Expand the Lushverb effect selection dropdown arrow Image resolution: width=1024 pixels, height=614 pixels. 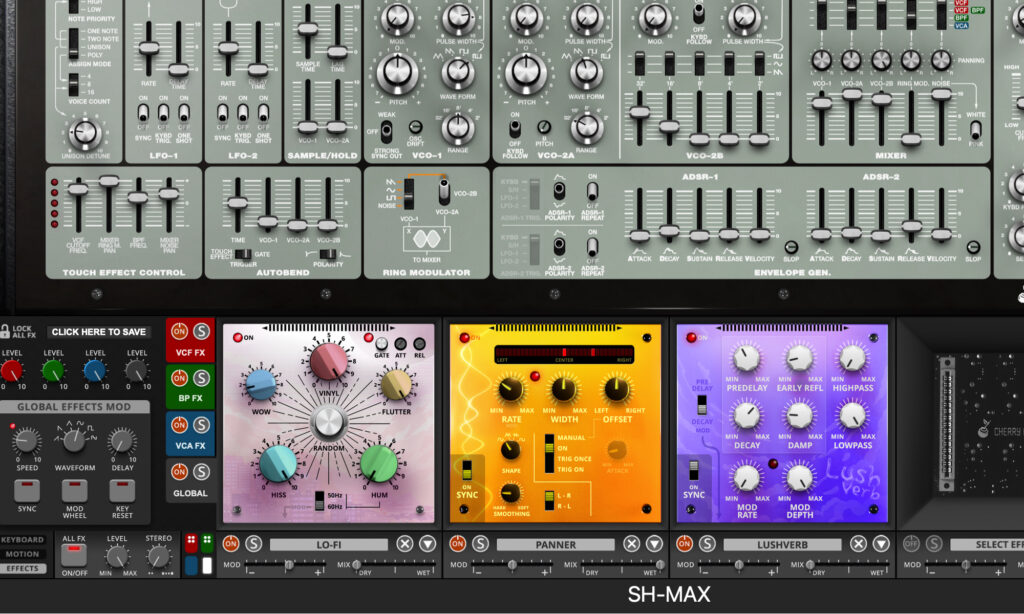pyautogui.click(x=881, y=544)
